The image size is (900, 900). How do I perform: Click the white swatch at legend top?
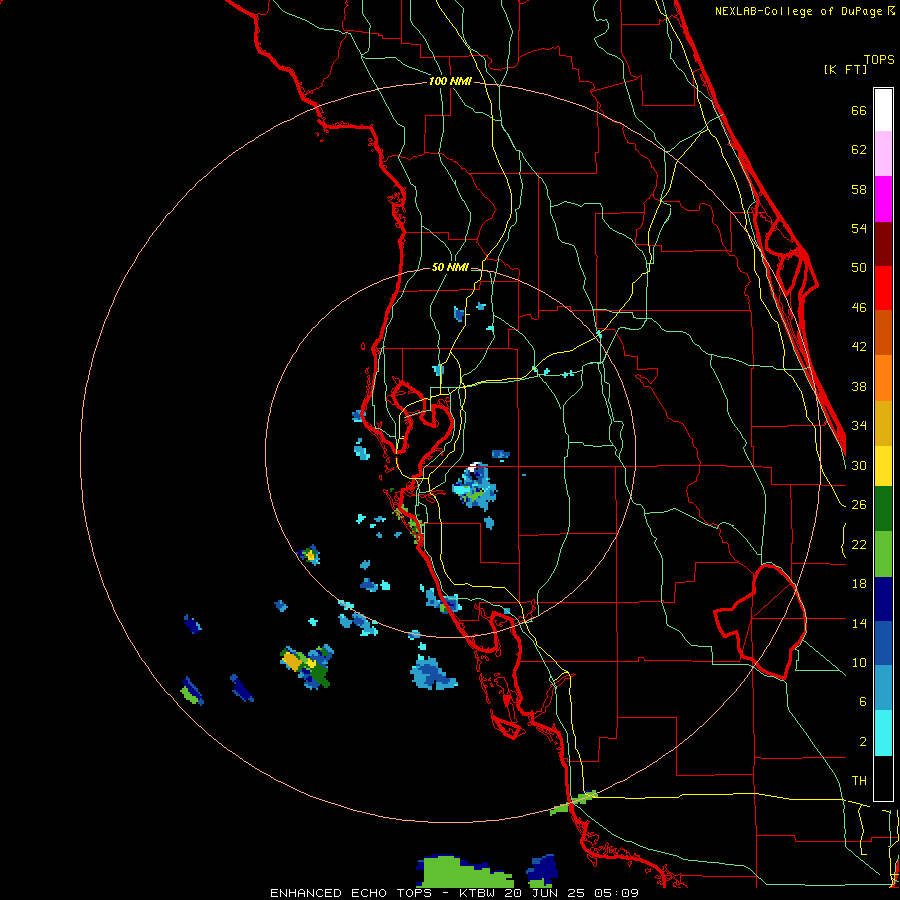click(883, 110)
